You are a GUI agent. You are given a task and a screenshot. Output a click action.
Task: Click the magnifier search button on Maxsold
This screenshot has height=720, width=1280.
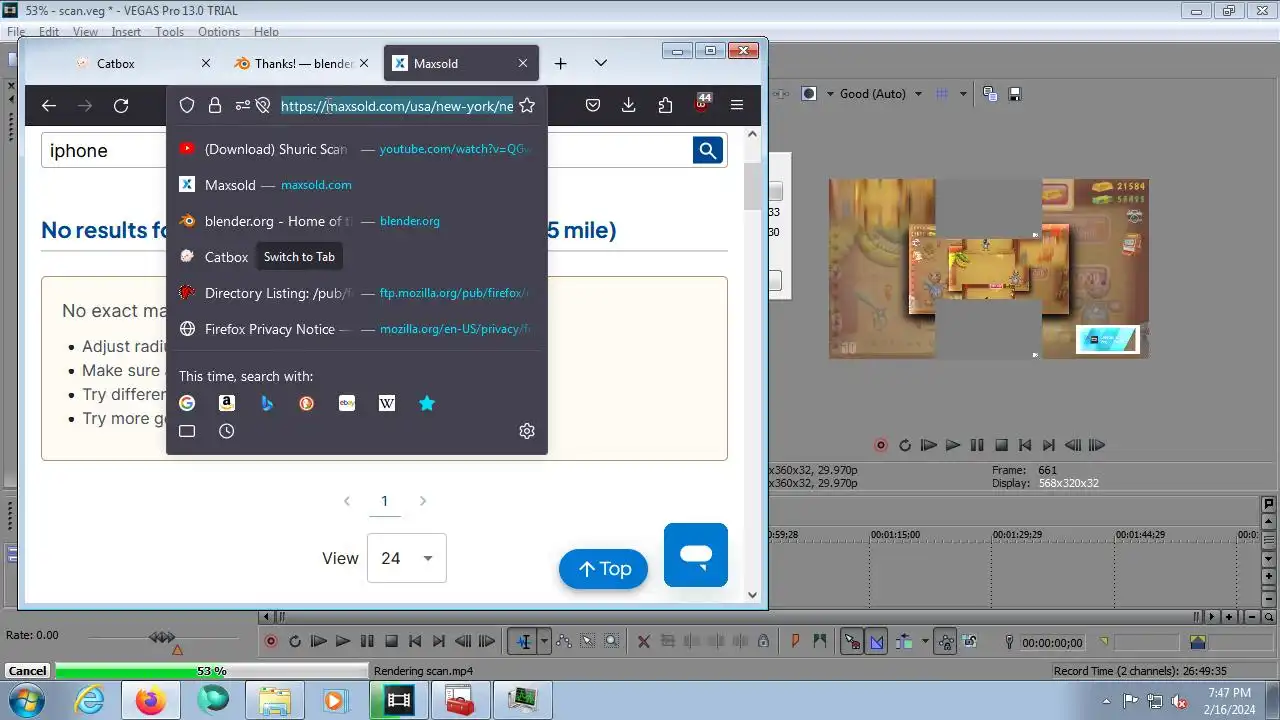[x=708, y=150]
